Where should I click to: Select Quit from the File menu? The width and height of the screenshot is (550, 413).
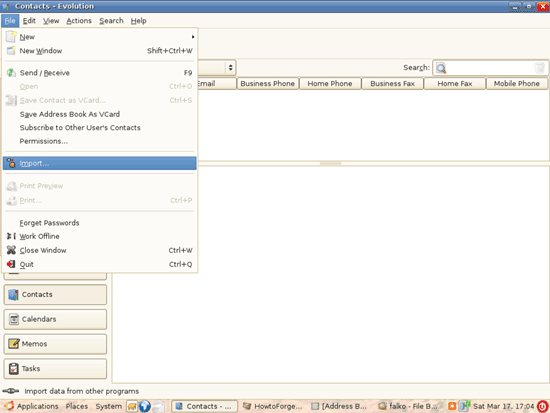tap(100, 264)
